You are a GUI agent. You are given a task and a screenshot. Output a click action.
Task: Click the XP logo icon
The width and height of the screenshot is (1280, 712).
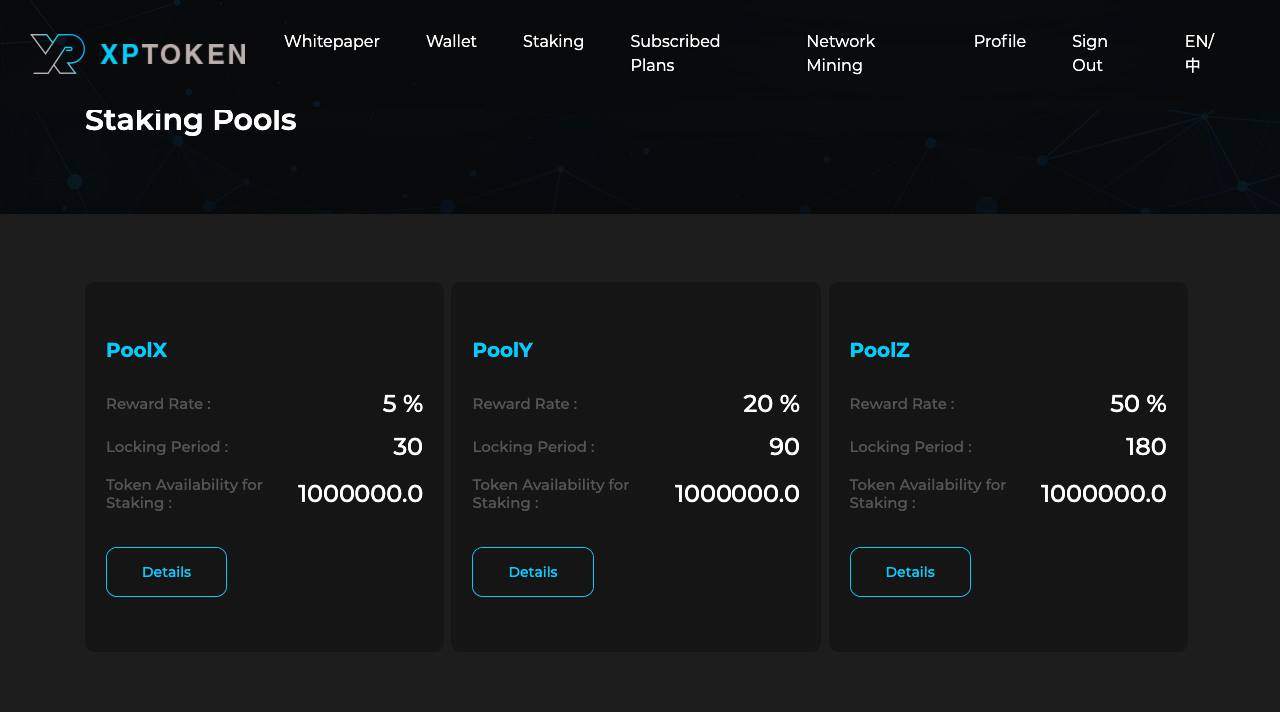57,54
